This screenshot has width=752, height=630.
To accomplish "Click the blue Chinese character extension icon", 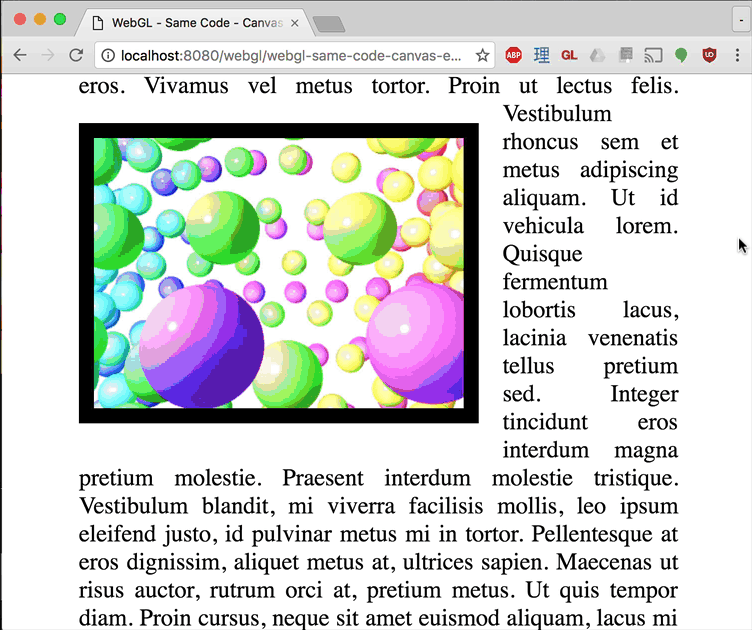I will (x=541, y=56).
